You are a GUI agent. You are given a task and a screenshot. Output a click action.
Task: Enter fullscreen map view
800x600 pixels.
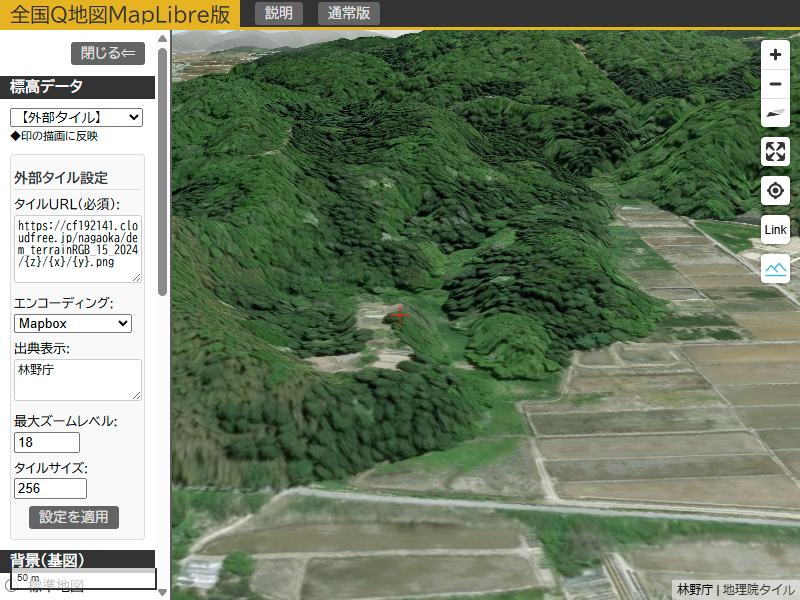coord(775,152)
